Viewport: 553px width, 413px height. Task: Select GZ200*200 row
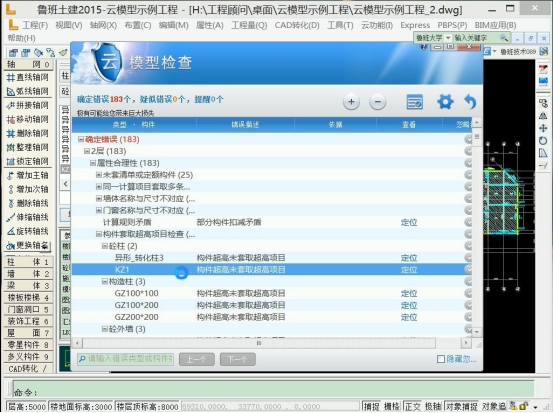tap(271, 317)
